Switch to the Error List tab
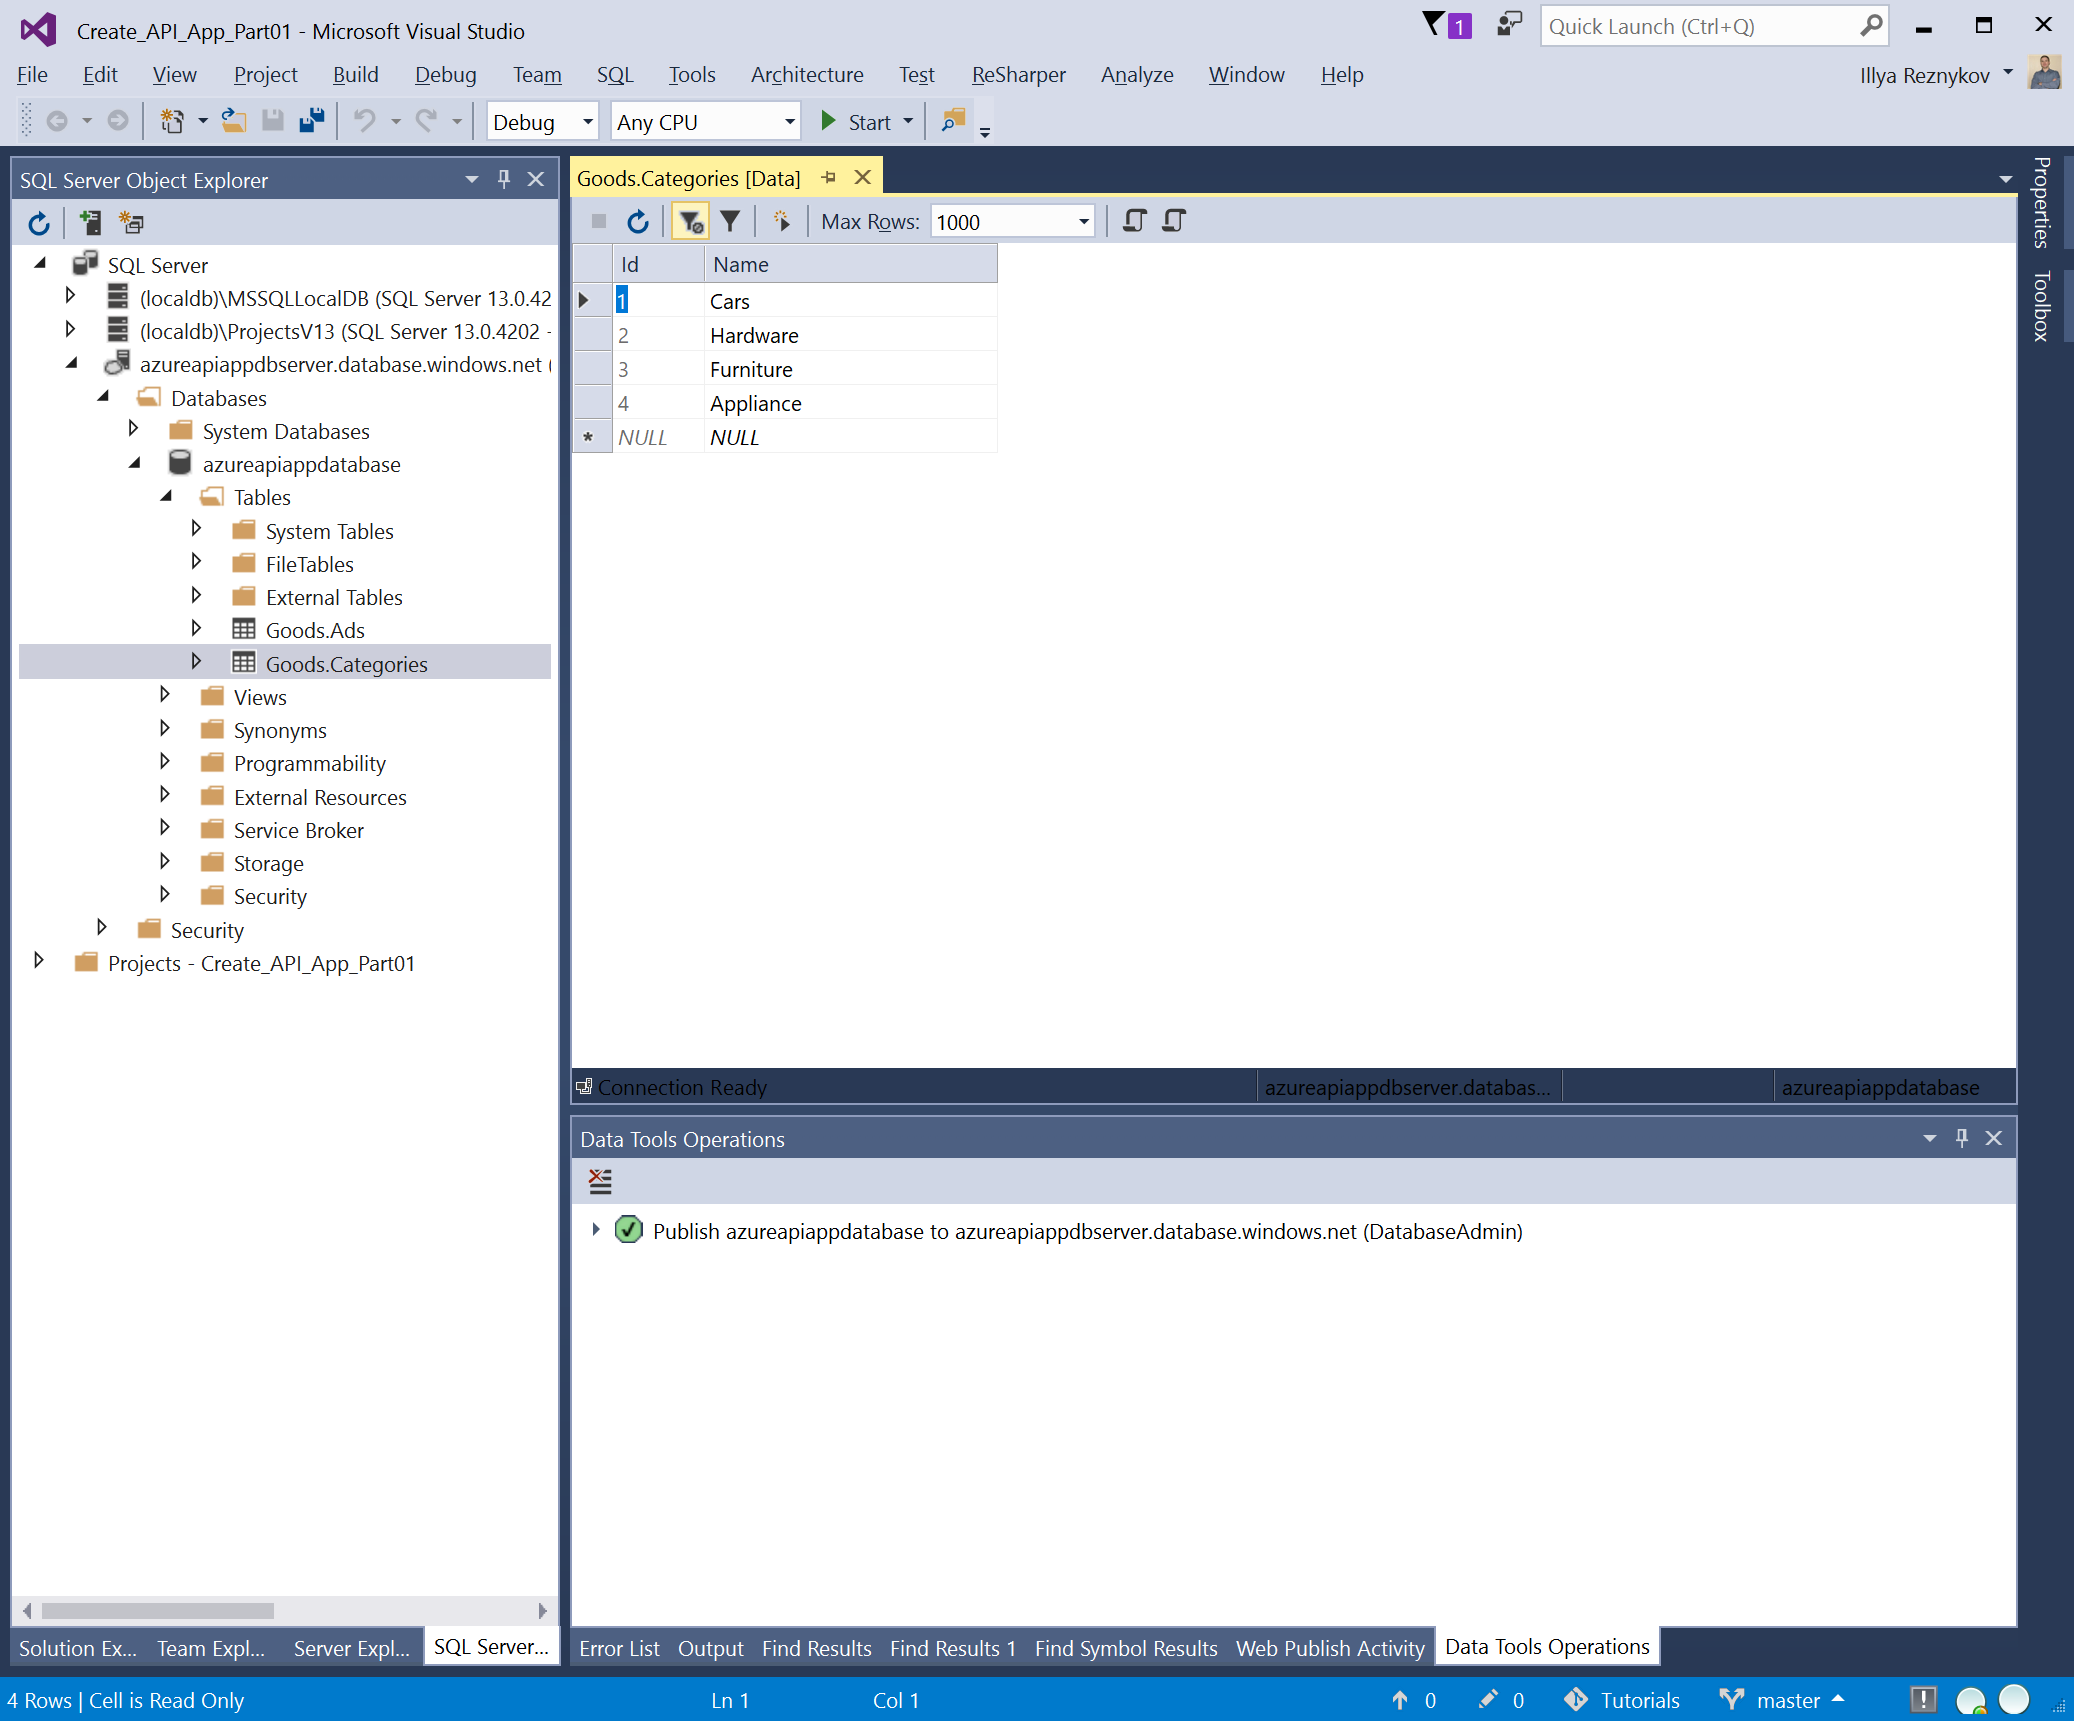Screen dimensions: 2074x1721 (619, 1648)
